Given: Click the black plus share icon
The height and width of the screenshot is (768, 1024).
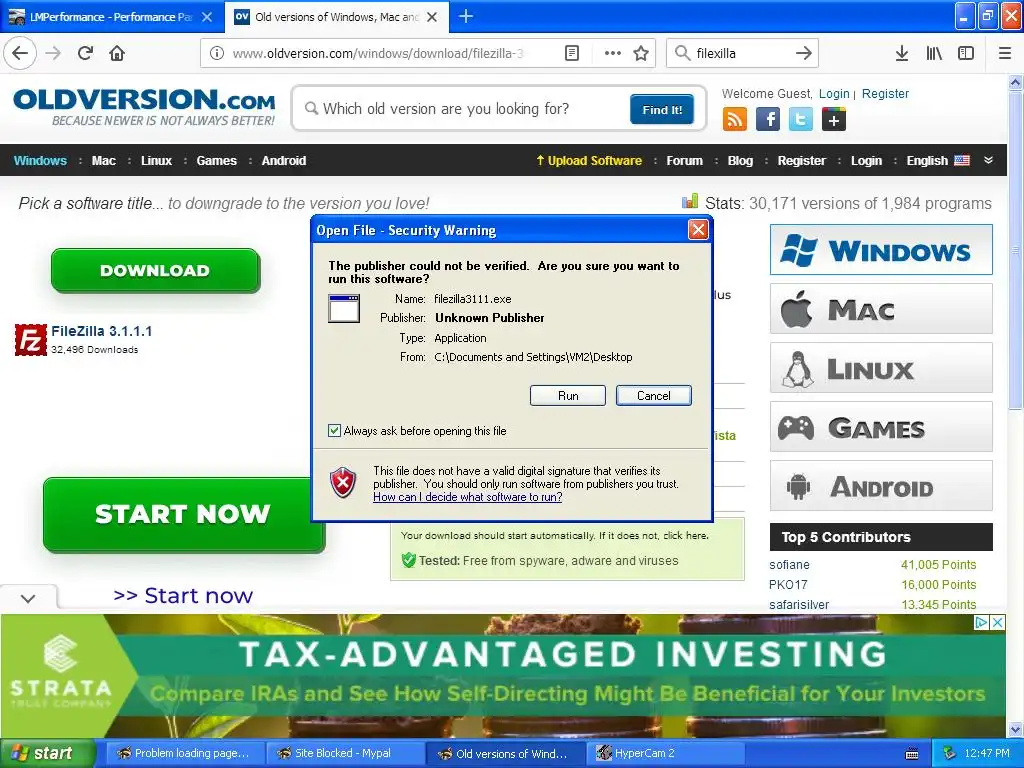Looking at the screenshot, I should pos(833,119).
